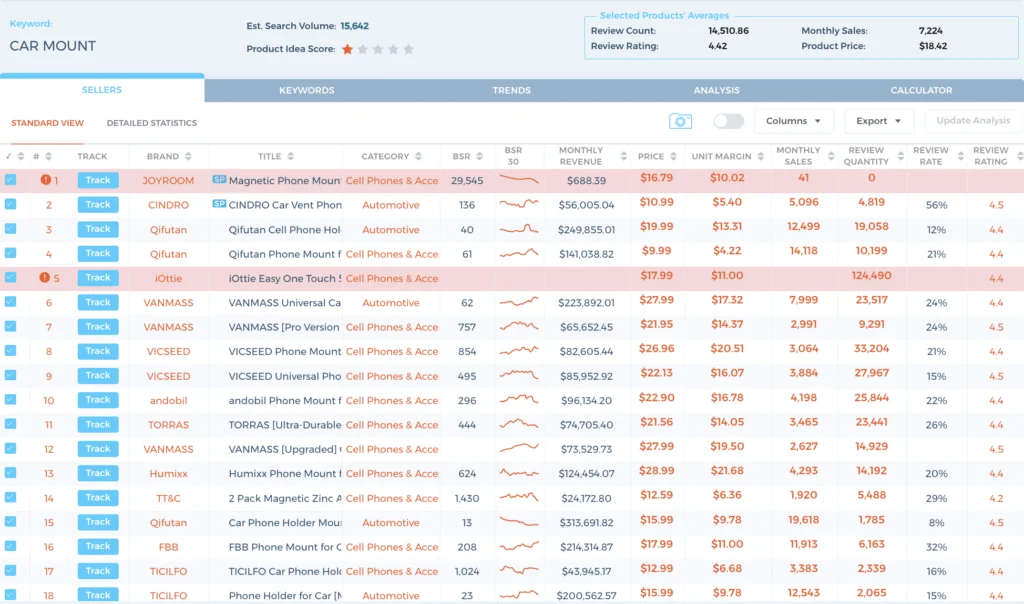The width and height of the screenshot is (1024, 604).
Task: Click the warning icon on iOttie row
Action: pos(45,278)
